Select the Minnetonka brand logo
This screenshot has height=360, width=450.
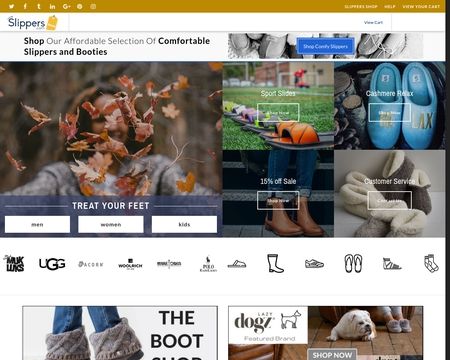click(x=169, y=264)
